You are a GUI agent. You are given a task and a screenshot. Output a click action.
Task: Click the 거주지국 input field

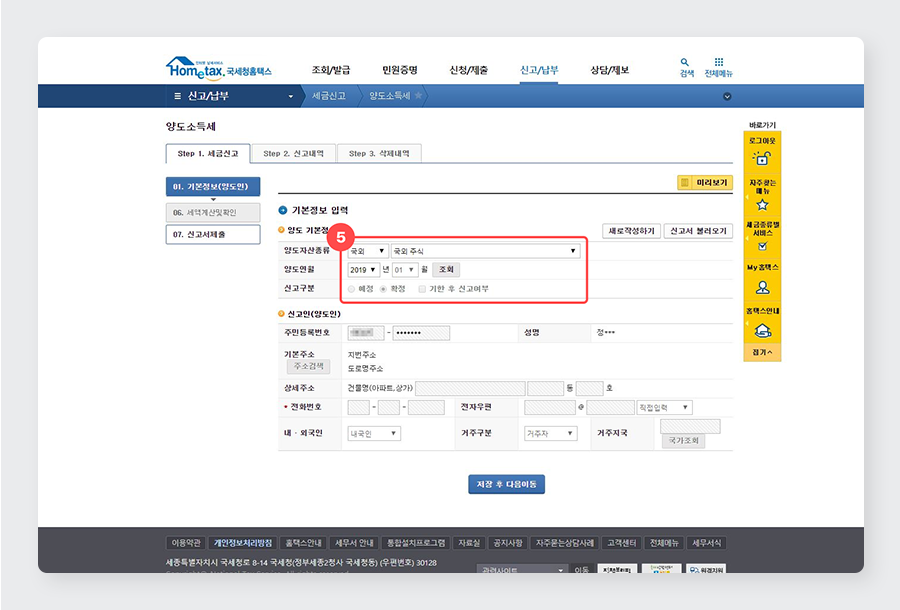tap(690, 426)
